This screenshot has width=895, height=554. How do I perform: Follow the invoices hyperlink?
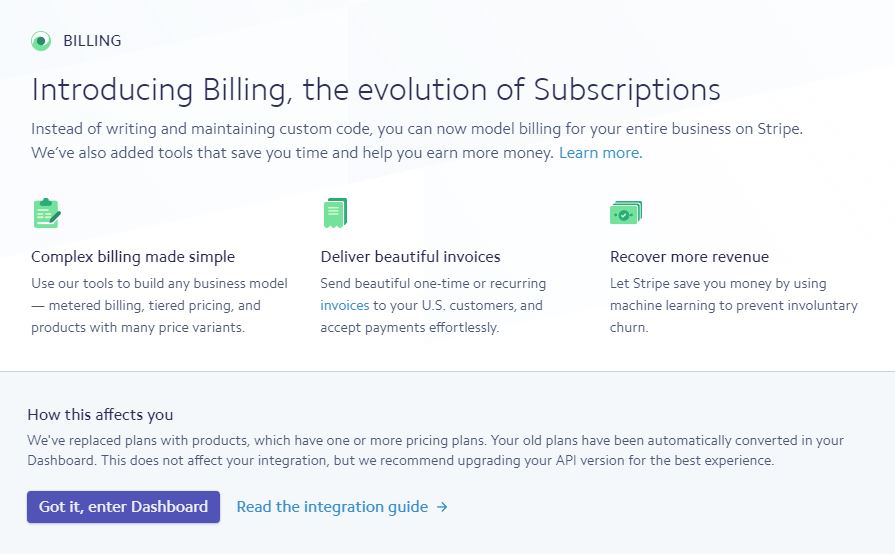(345, 305)
